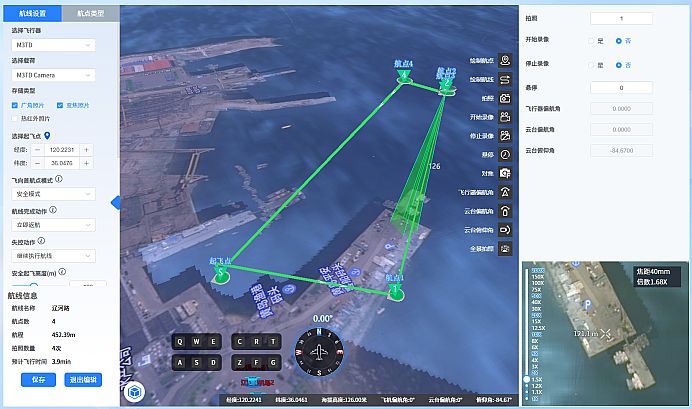Click the T key button on map
Image resolution: width=692 pixels, height=409 pixels.
pyautogui.click(x=273, y=341)
